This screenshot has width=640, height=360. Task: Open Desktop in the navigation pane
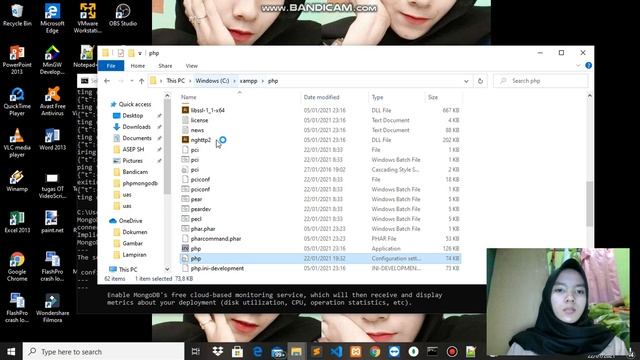(x=133, y=116)
